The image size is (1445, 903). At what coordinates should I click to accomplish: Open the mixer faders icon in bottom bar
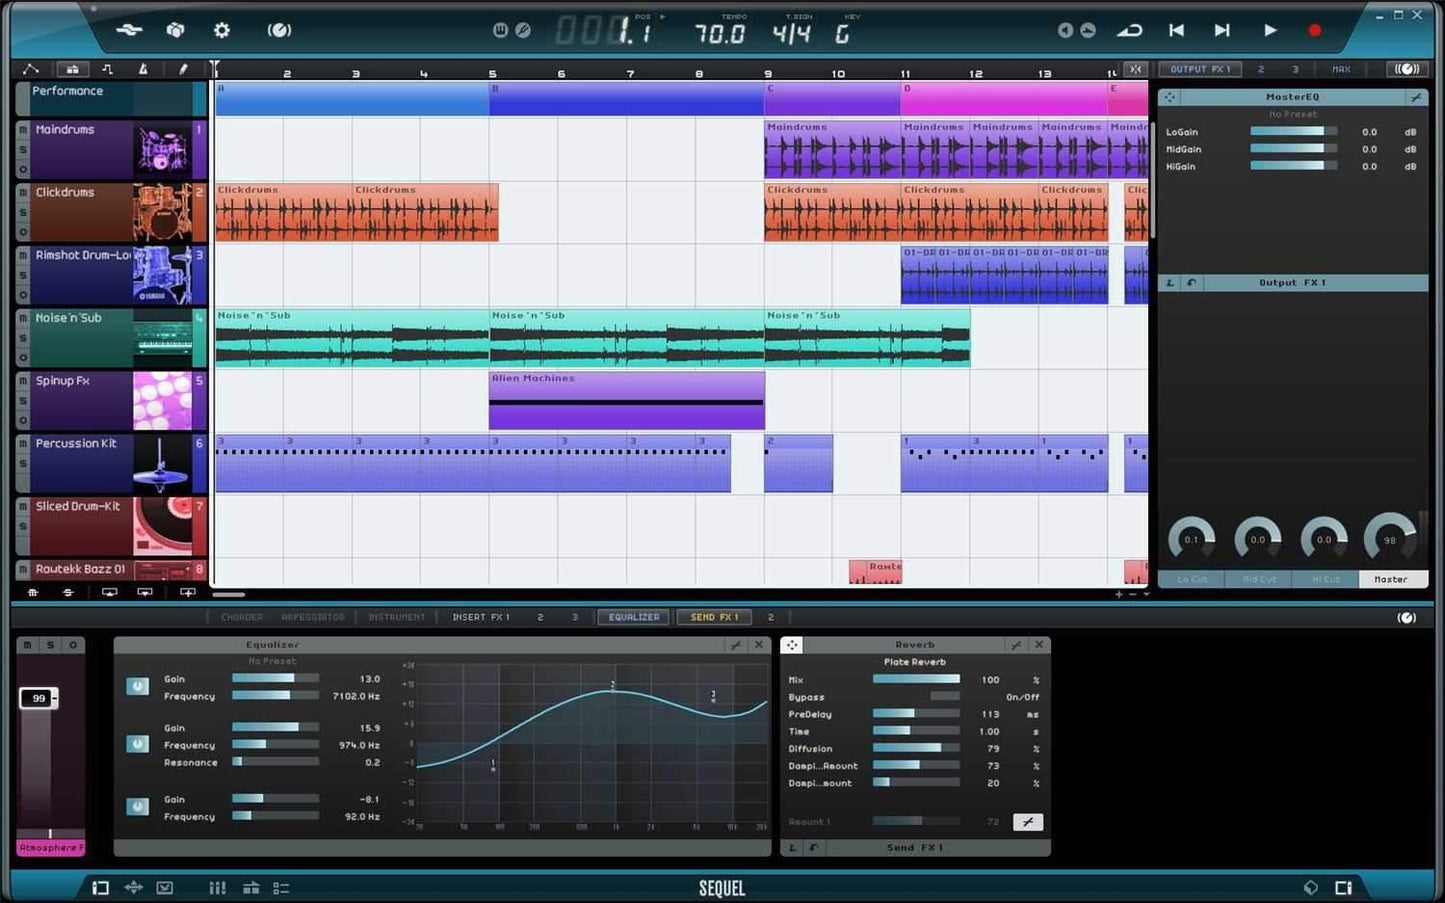(217, 887)
